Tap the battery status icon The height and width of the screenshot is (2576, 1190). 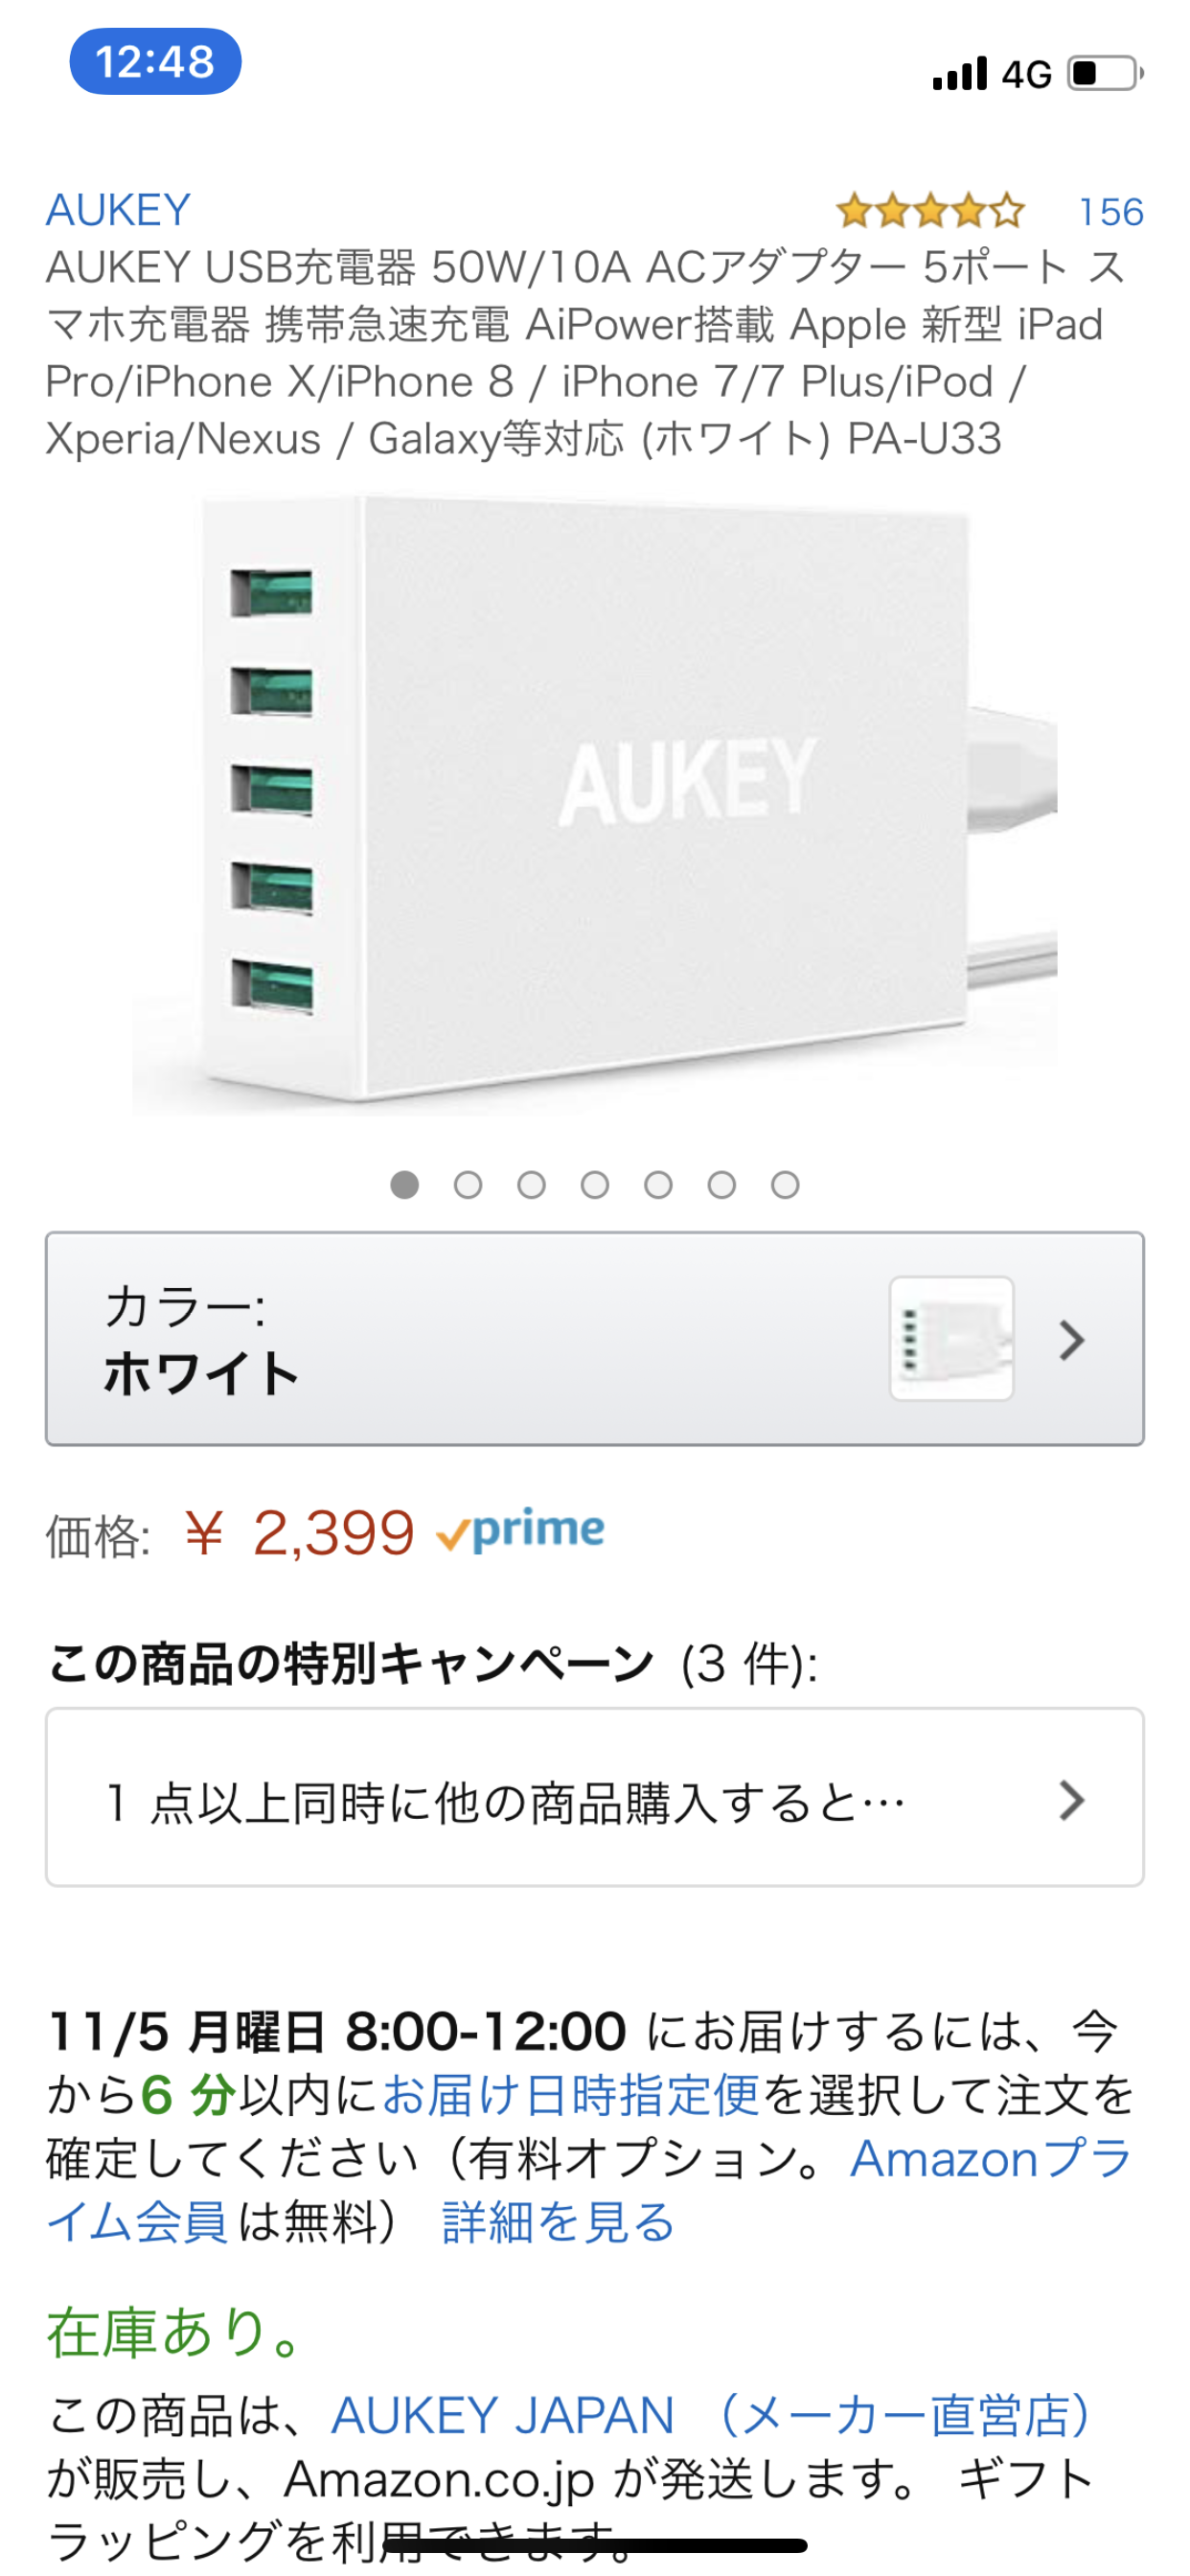1106,73
